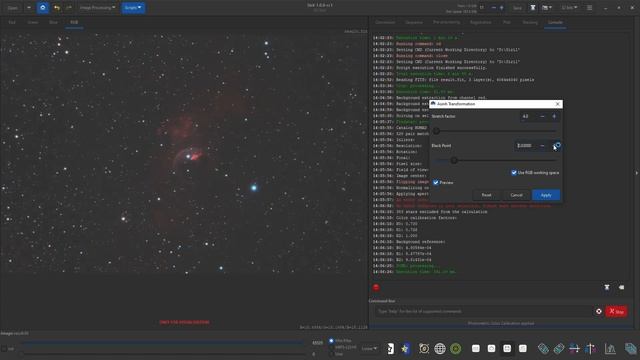This screenshot has width=640, height=360.
Task: Uncheck the Preview checkbox
Action: (436, 182)
